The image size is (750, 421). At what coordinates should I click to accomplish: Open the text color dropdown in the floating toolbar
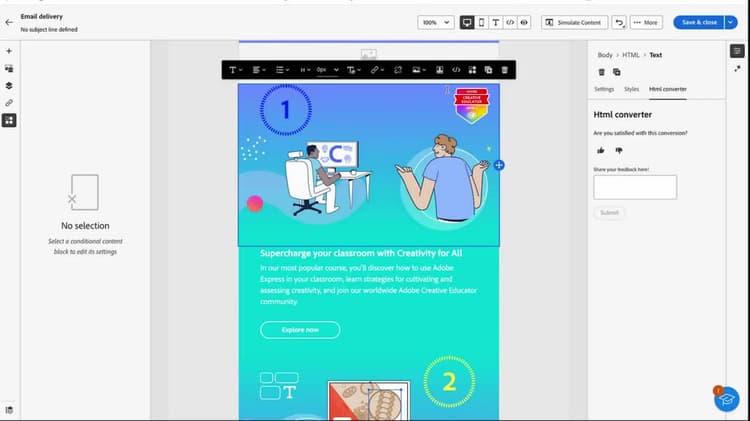click(353, 70)
